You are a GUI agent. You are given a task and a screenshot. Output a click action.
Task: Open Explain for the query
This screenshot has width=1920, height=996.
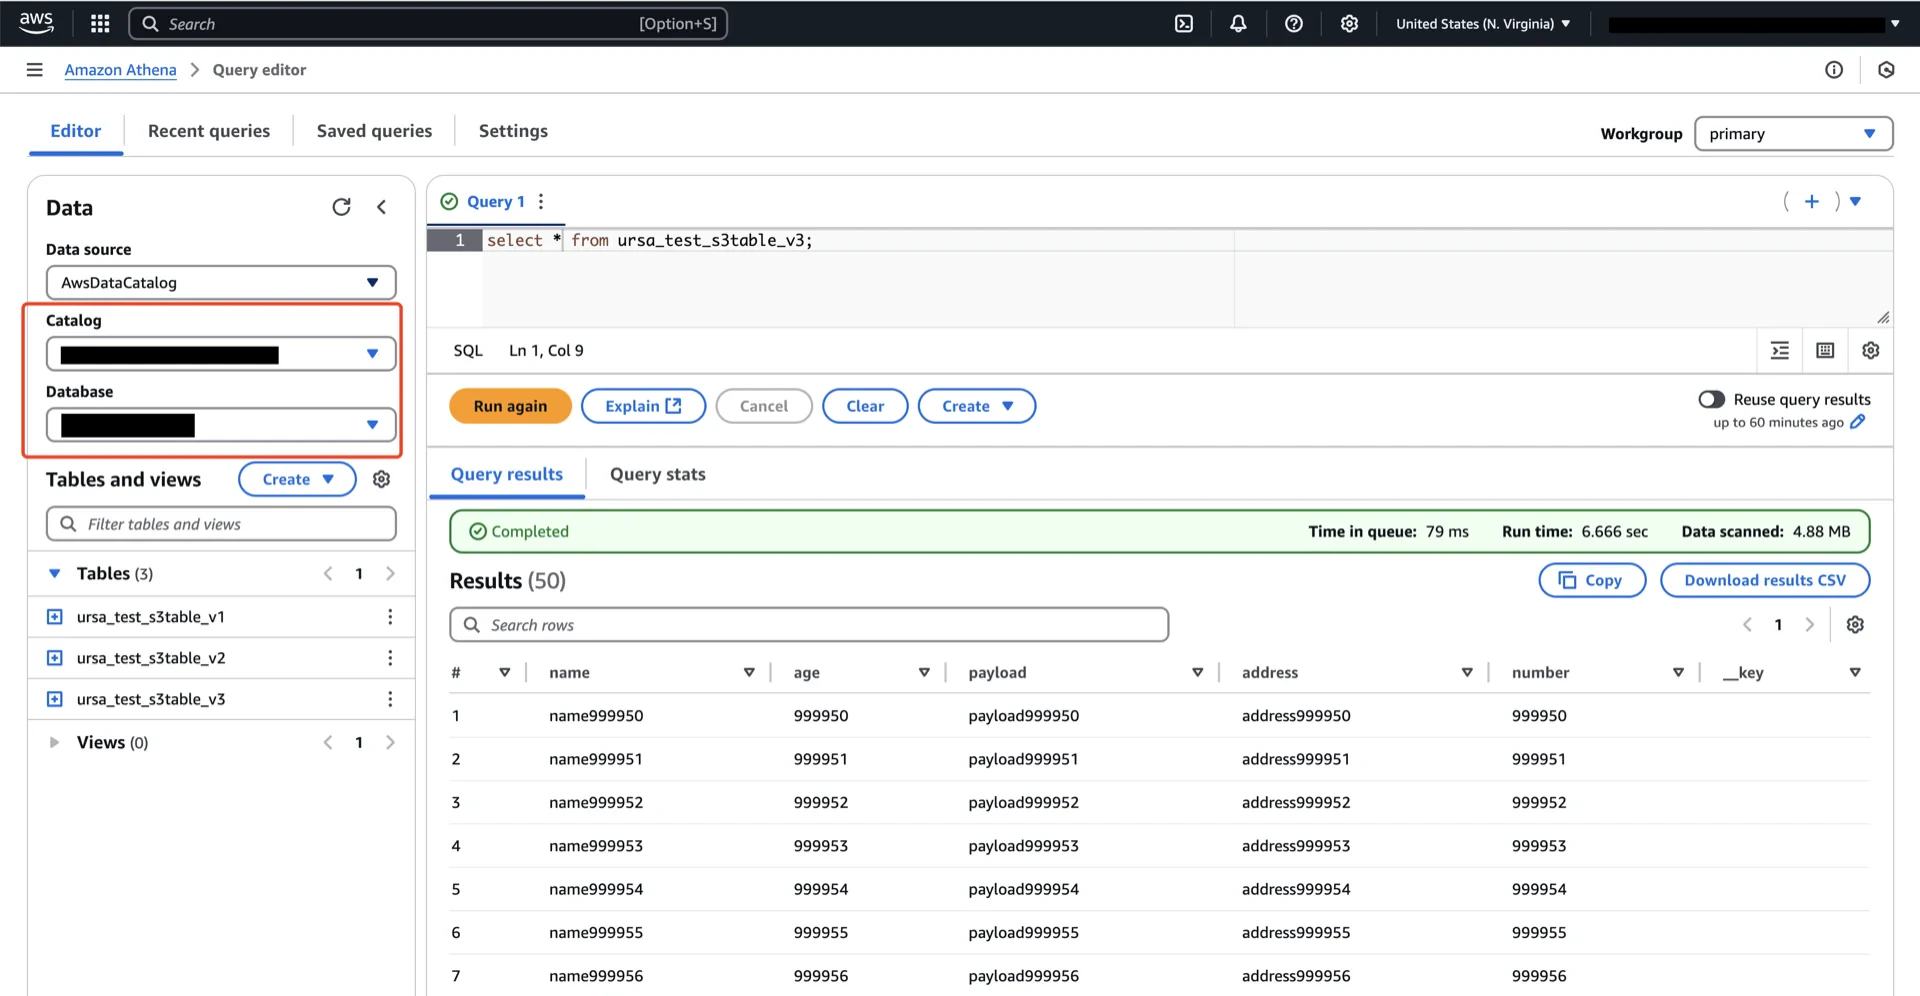643,406
